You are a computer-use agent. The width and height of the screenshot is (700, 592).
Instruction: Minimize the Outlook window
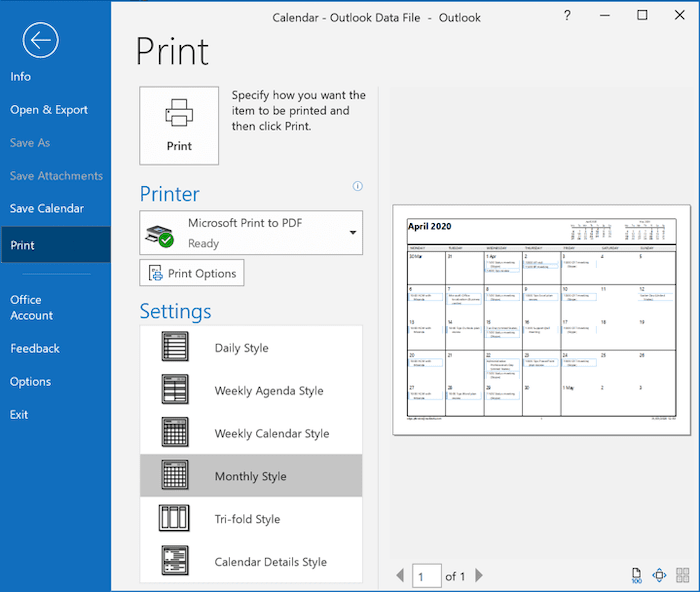pyautogui.click(x=605, y=16)
